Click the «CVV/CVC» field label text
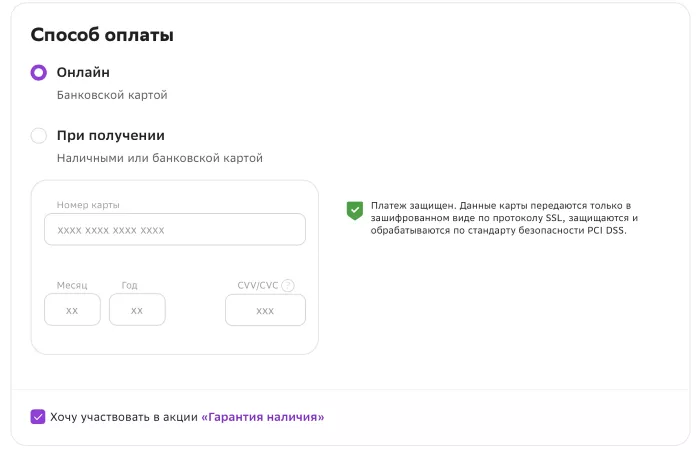This screenshot has width=700, height=450. (x=257, y=285)
